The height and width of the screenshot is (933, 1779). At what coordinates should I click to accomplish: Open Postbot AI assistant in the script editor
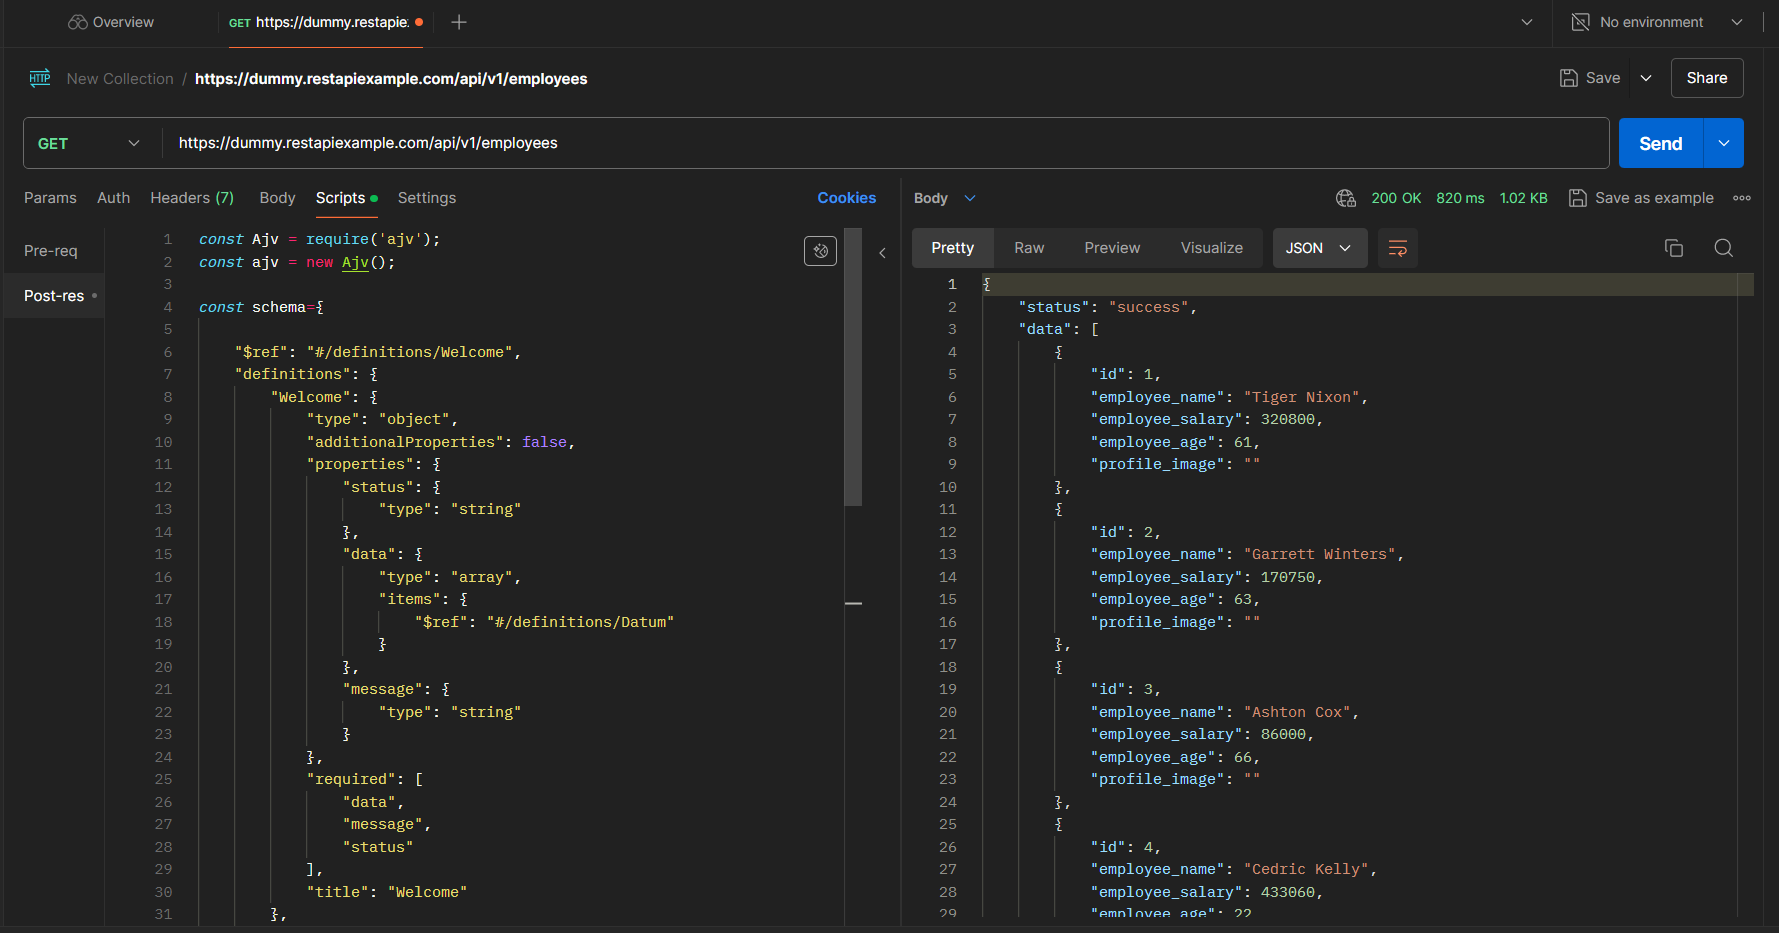click(x=820, y=250)
